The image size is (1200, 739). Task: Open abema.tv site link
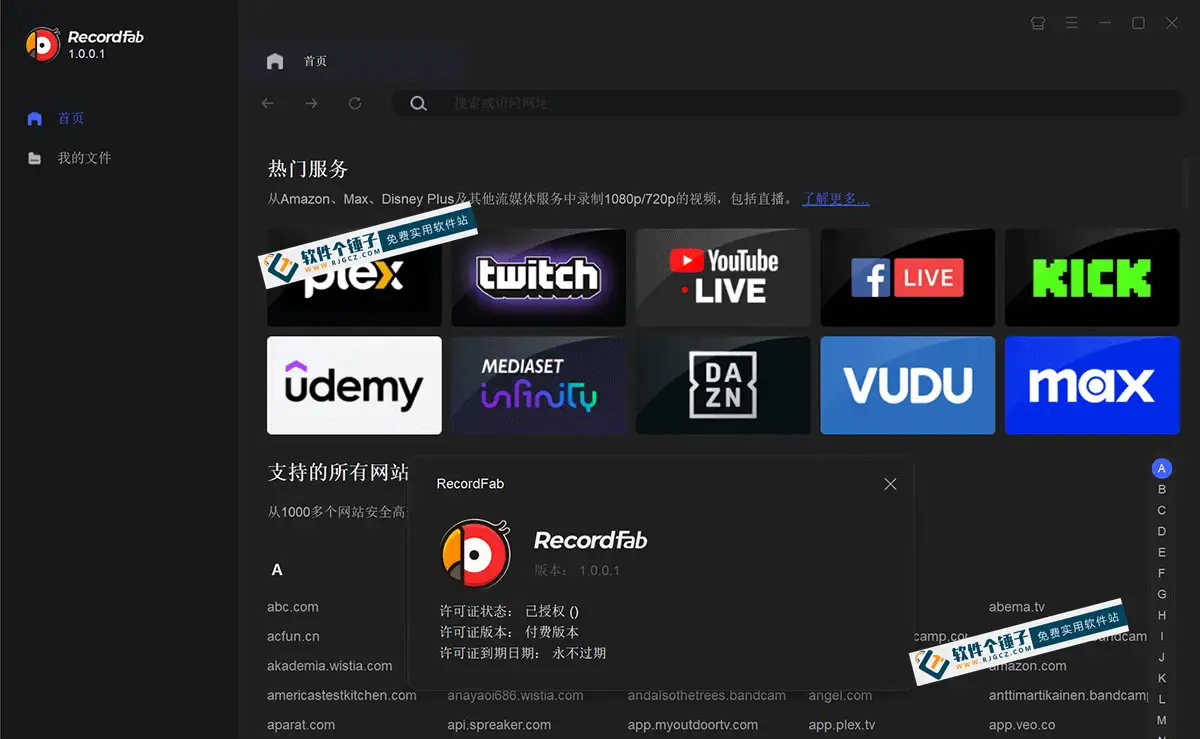pos(1016,607)
